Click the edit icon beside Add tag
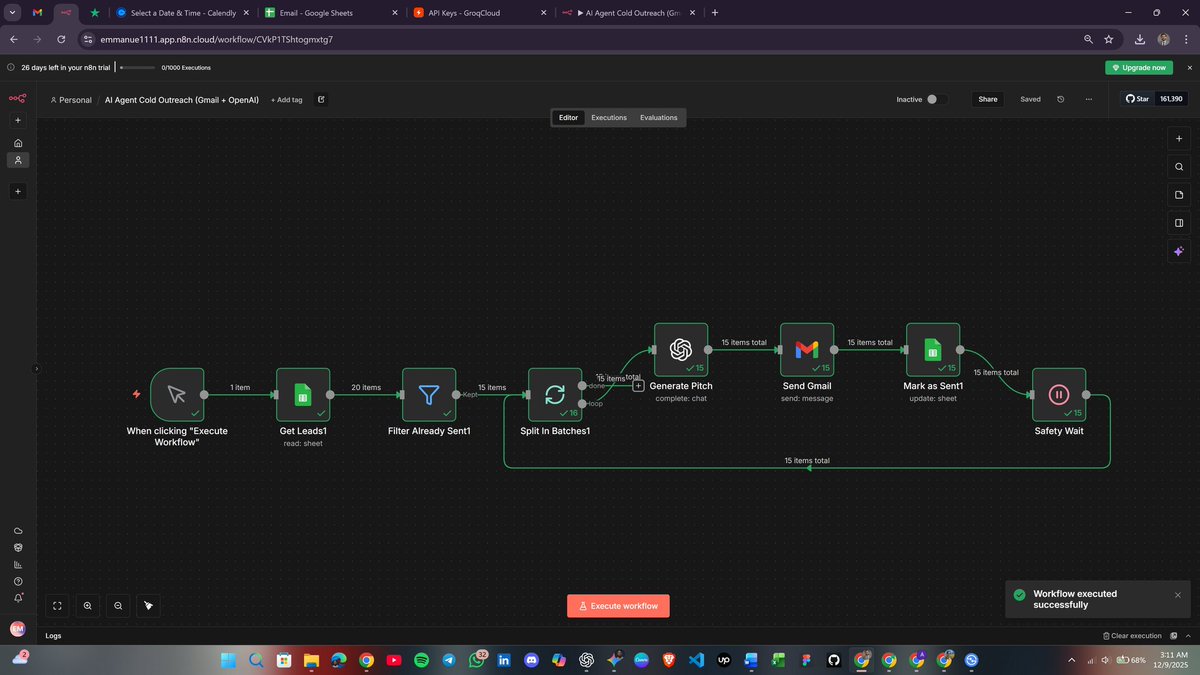The width and height of the screenshot is (1200, 675). (x=321, y=99)
